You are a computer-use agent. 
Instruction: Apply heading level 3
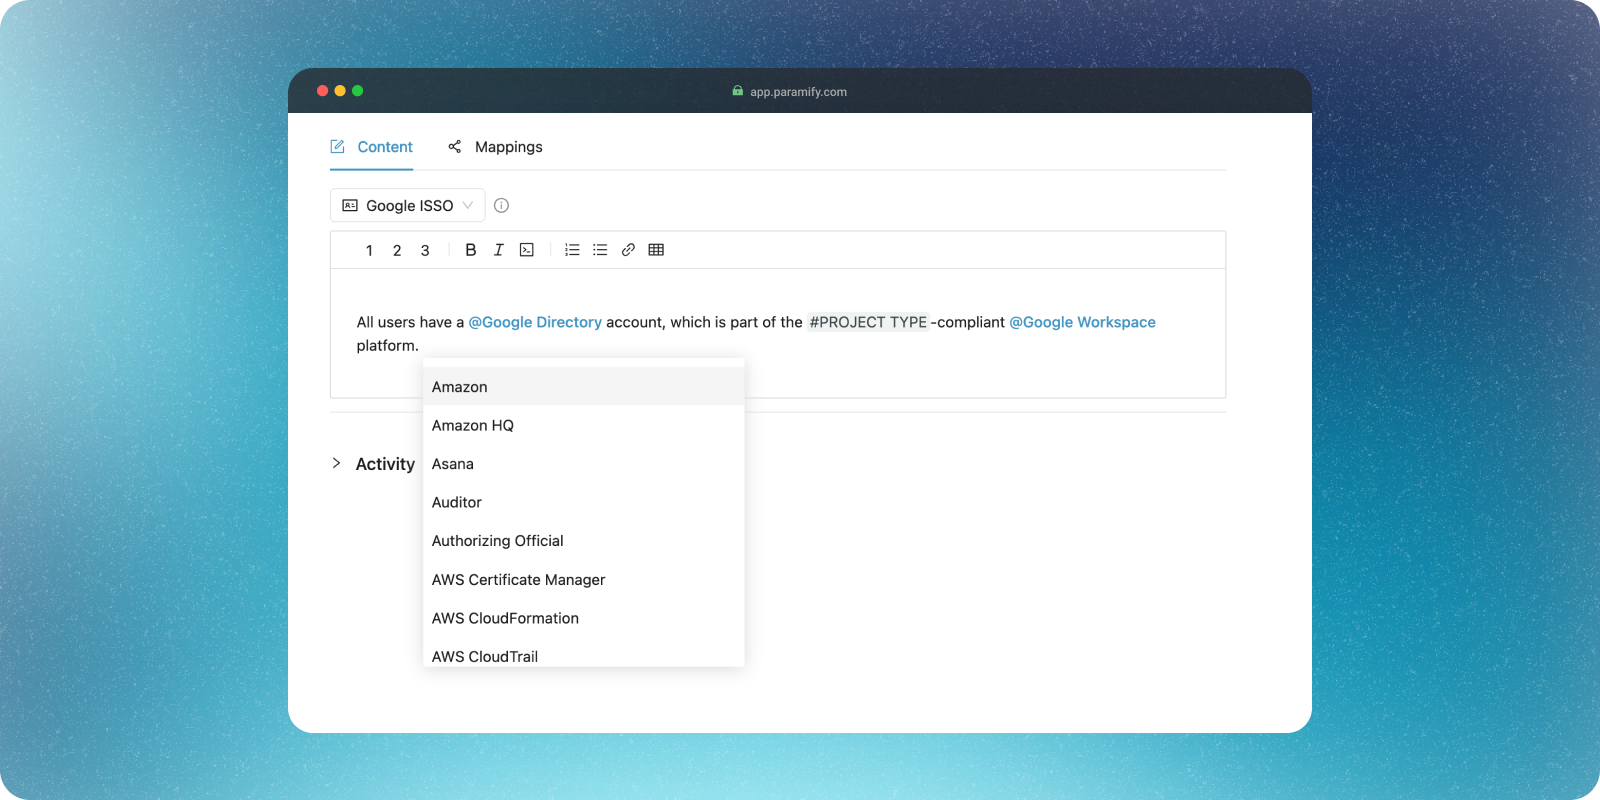pyautogui.click(x=425, y=250)
